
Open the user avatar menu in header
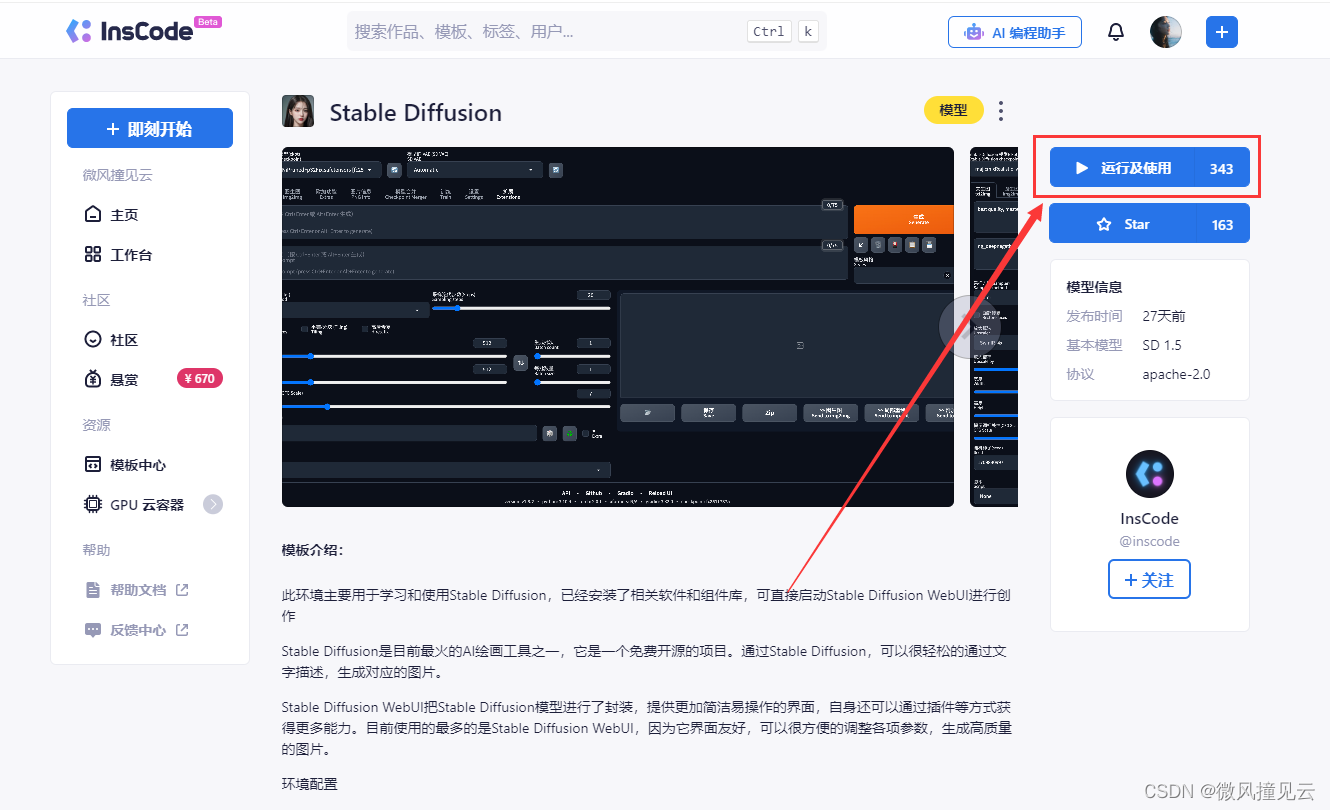(1166, 32)
